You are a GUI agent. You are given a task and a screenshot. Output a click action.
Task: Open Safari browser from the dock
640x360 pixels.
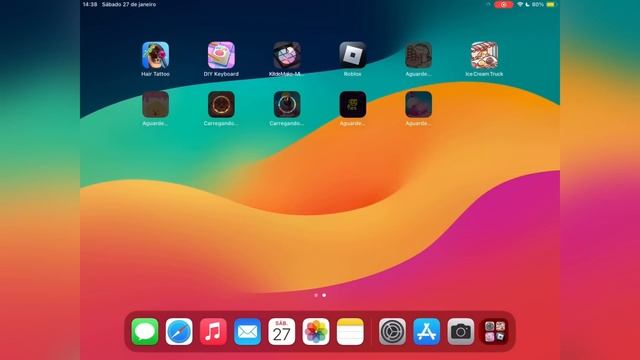[x=179, y=331]
